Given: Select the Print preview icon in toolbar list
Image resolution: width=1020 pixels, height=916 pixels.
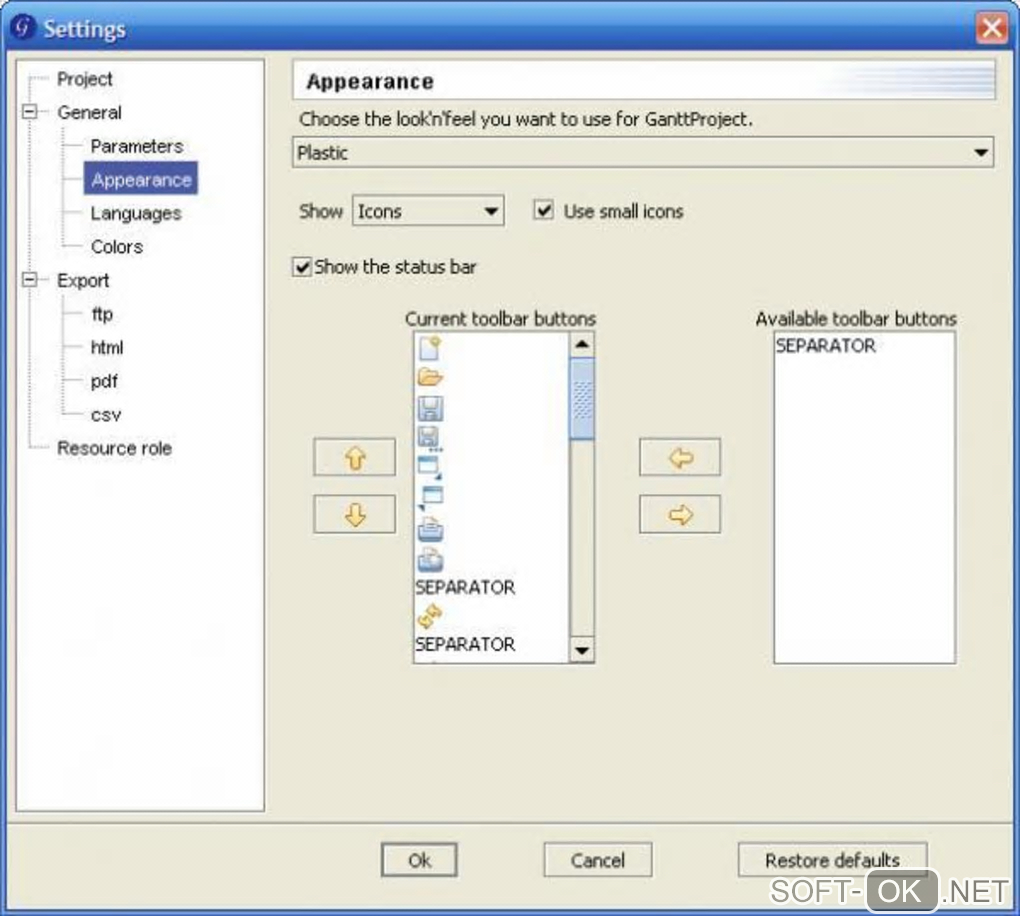Looking at the screenshot, I should [430, 559].
